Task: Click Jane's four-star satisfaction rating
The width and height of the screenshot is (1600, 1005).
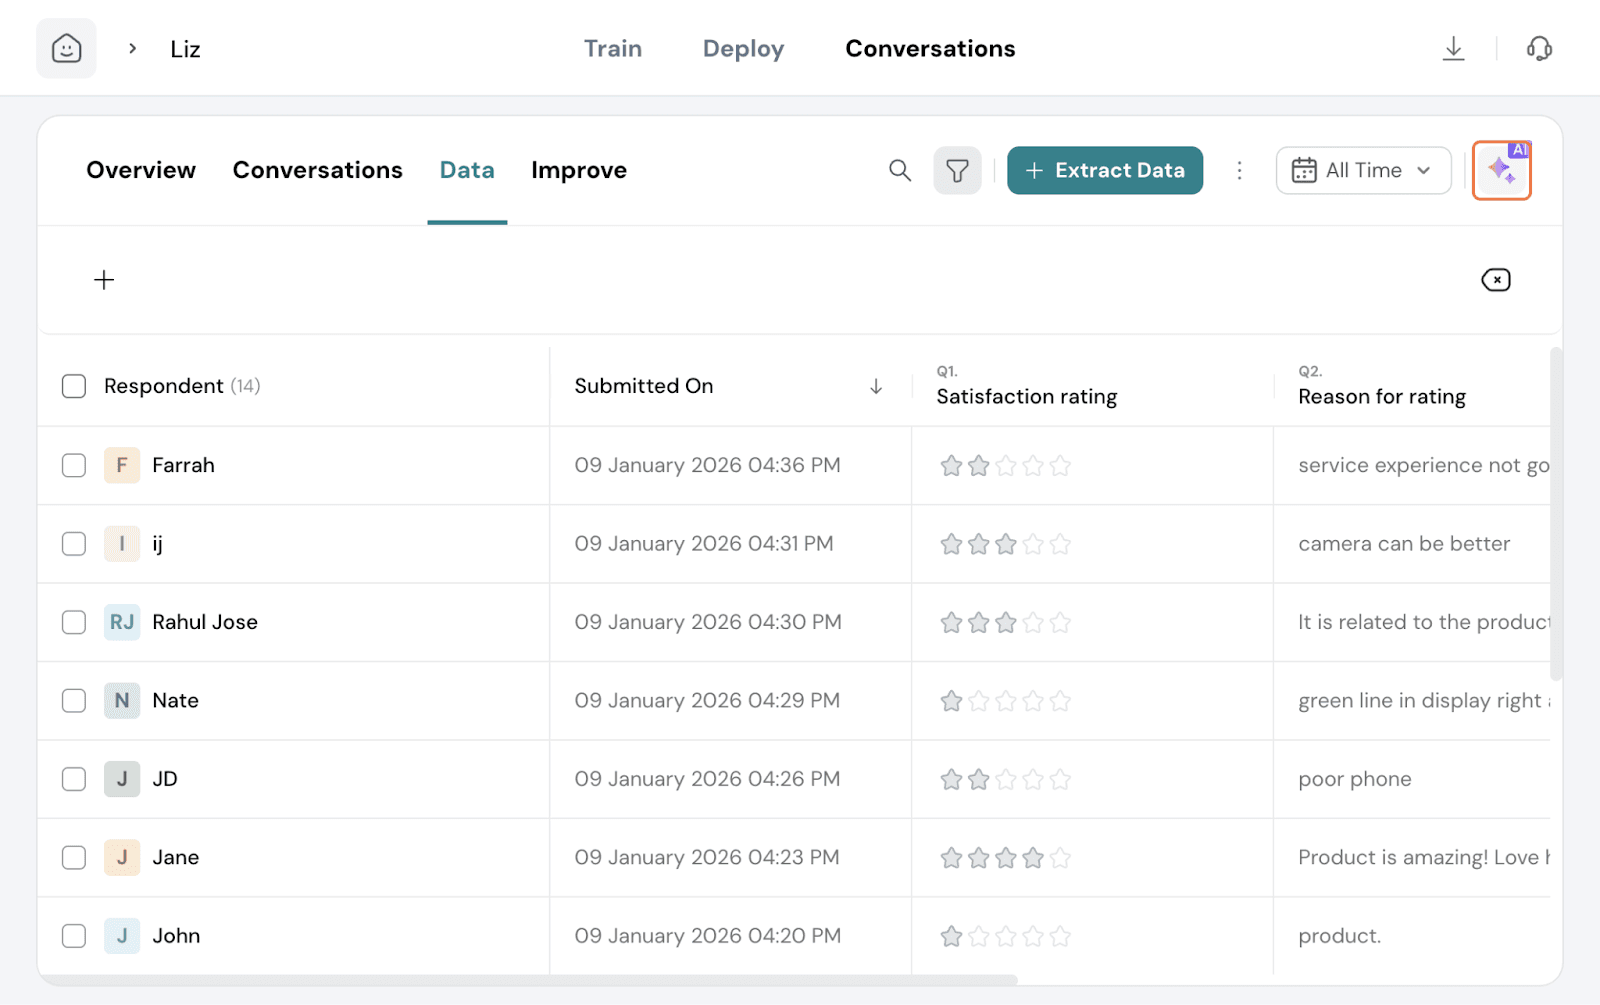Action: pos(1005,858)
